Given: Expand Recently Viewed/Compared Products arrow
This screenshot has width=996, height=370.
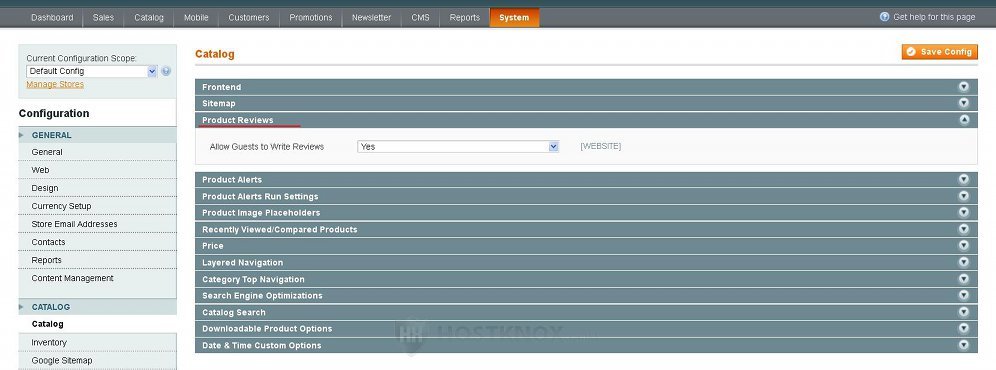Looking at the screenshot, I should 964,229.
